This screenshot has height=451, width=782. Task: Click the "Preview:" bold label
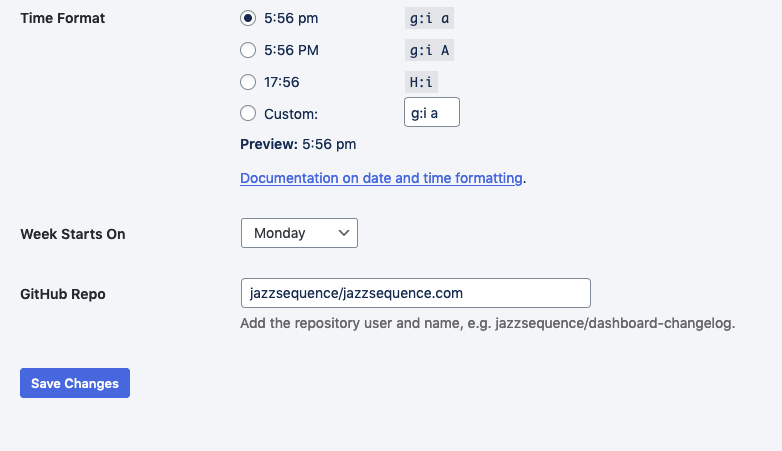(x=269, y=144)
